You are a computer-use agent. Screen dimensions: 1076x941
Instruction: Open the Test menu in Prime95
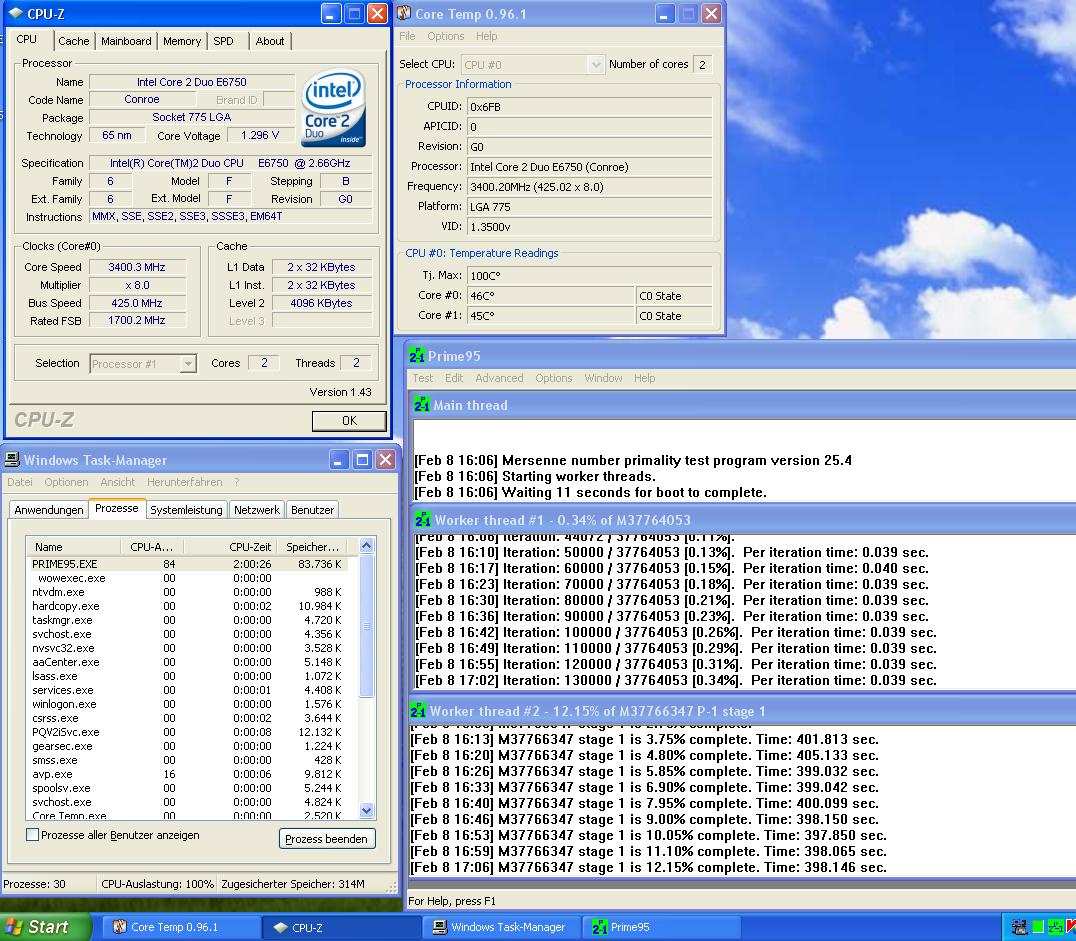423,377
